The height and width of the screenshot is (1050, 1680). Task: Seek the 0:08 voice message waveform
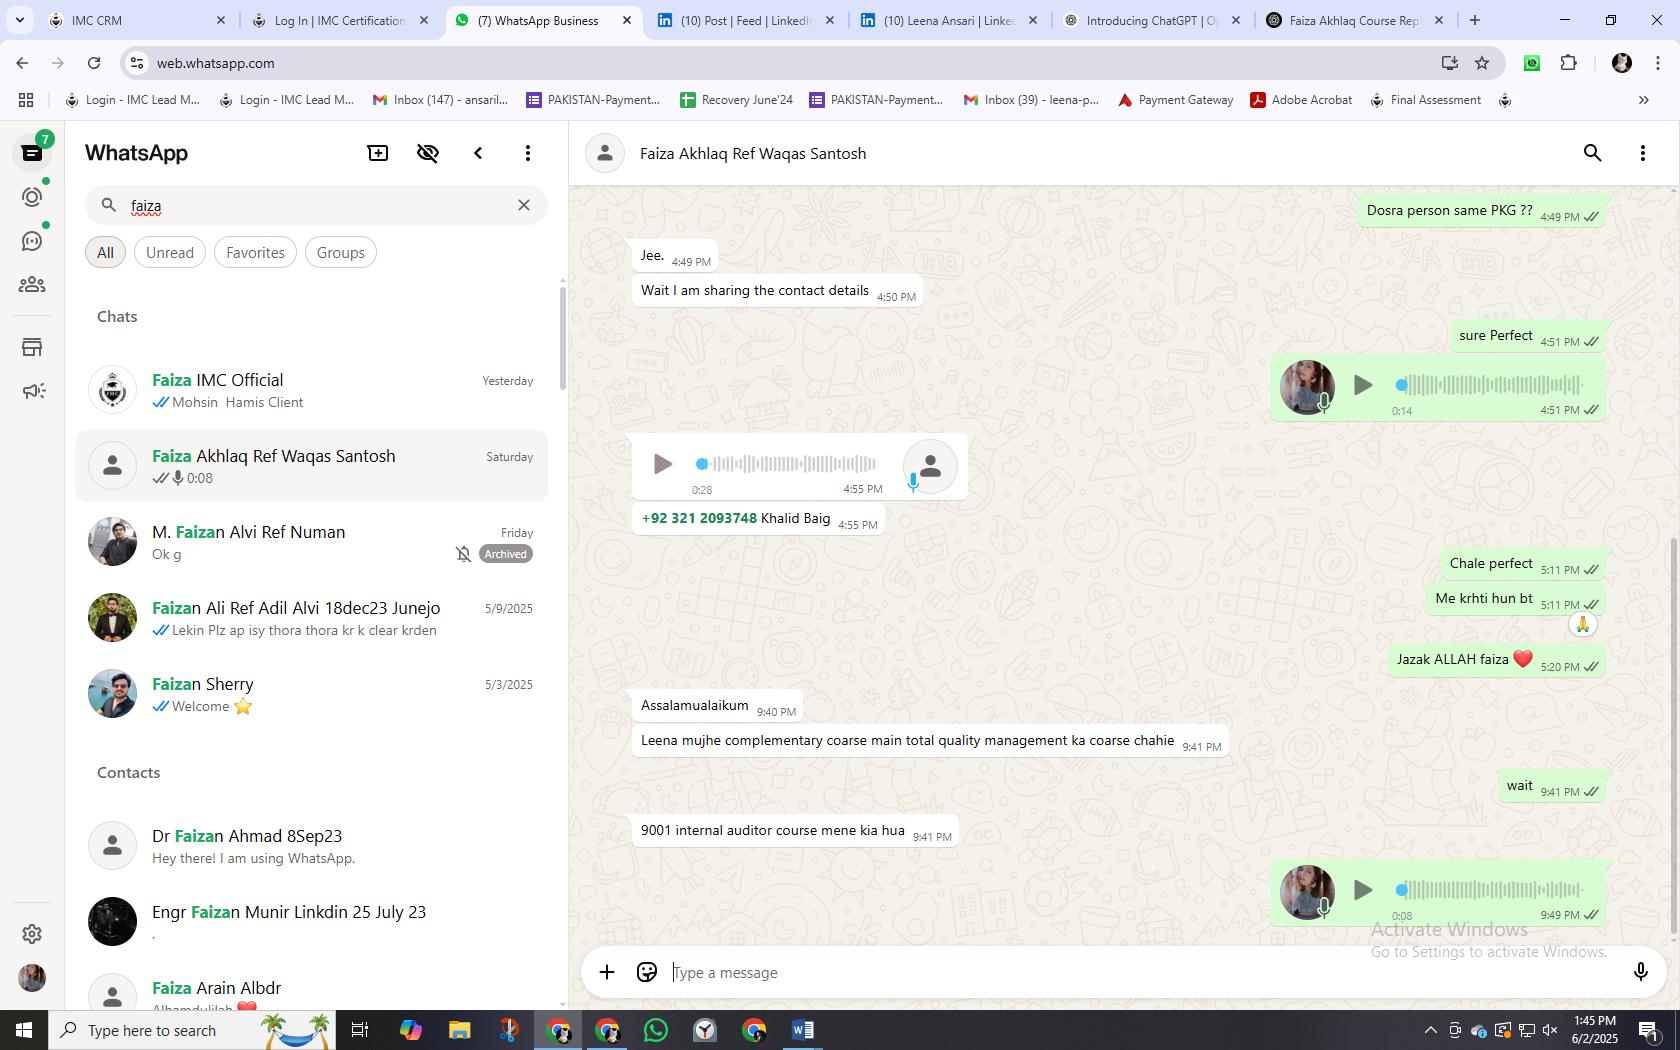pyautogui.click(x=1489, y=890)
